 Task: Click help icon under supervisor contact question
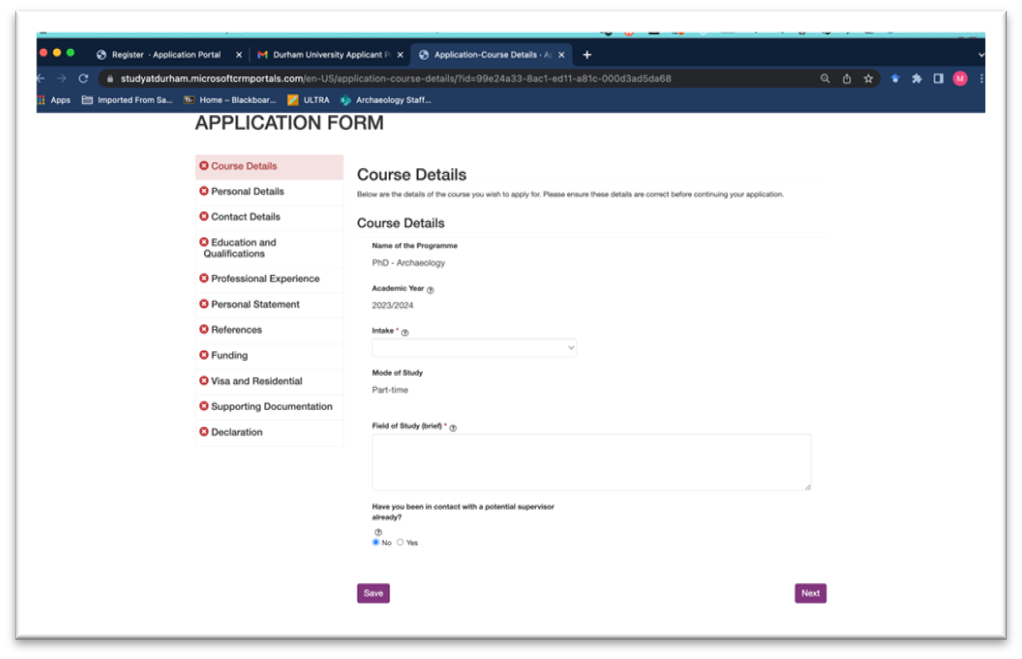click(x=378, y=532)
